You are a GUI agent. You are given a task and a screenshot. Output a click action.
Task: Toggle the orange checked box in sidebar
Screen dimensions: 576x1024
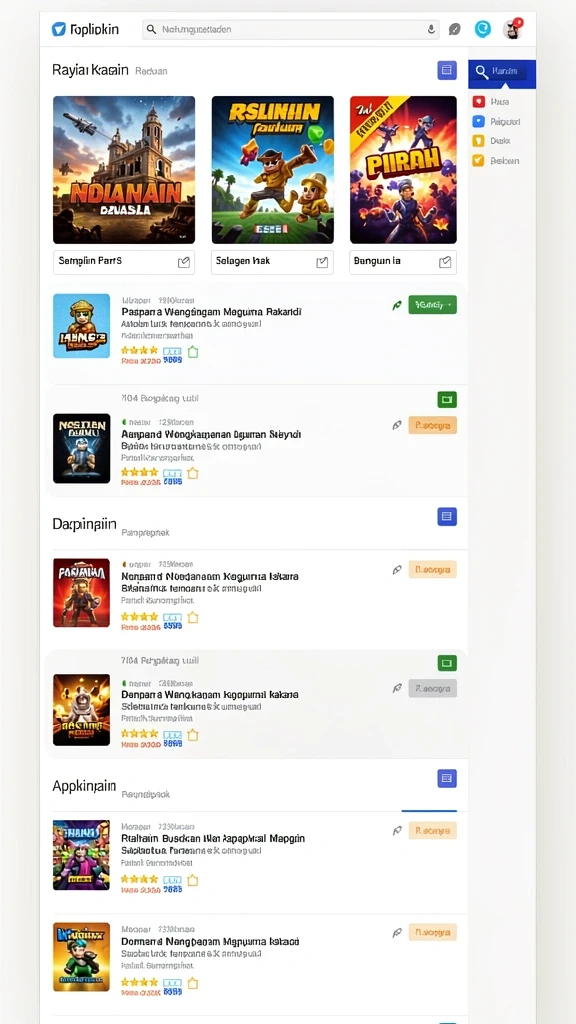478,161
